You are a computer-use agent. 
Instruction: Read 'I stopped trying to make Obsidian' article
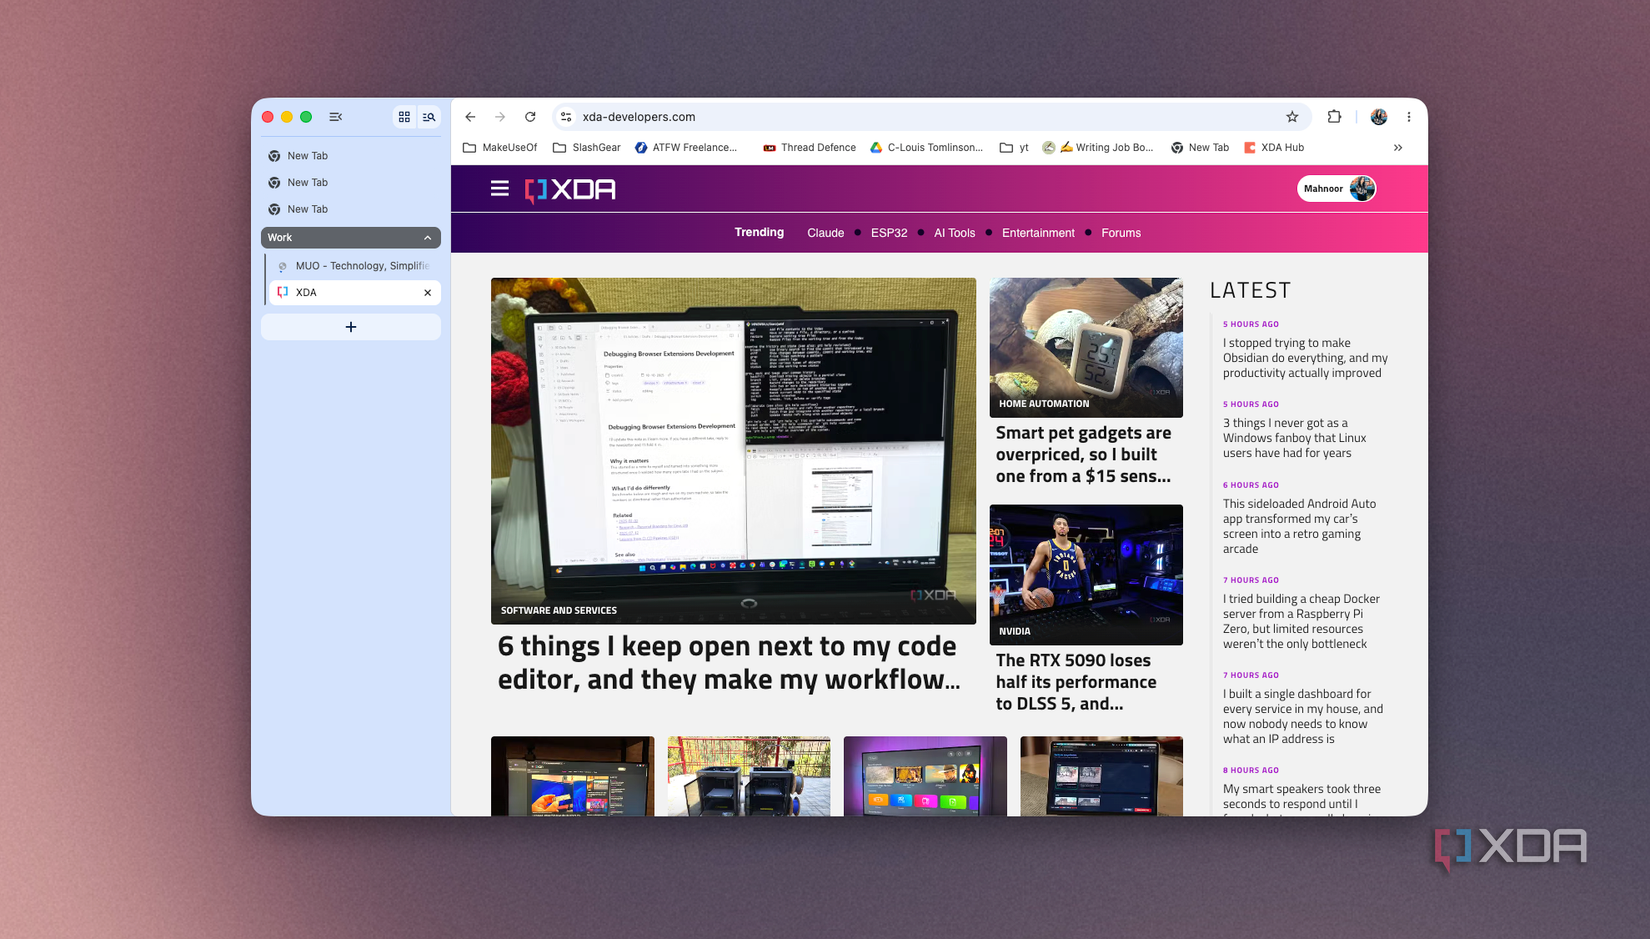point(1305,358)
